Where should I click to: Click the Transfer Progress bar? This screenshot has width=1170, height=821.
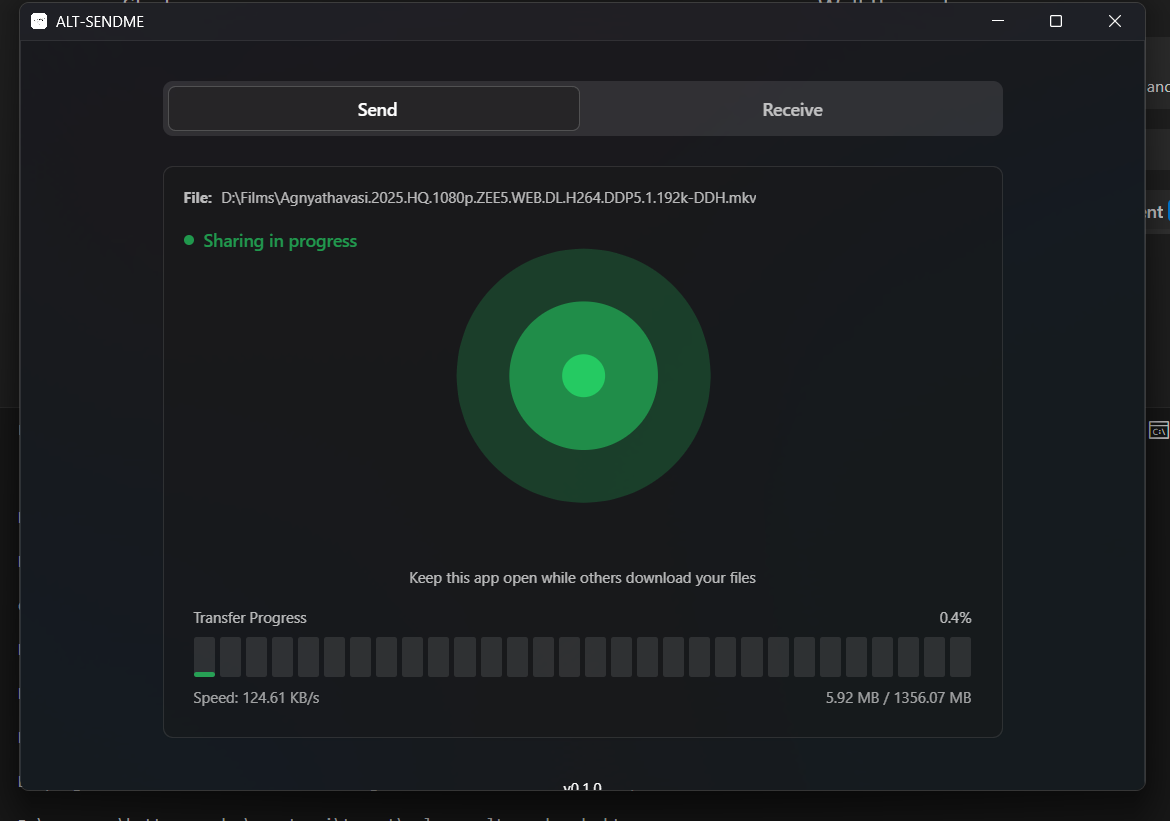(x=583, y=655)
